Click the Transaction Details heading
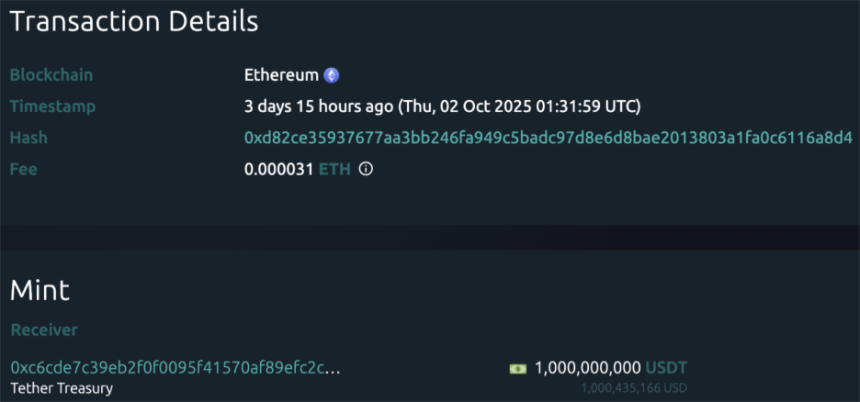This screenshot has height=402, width=860. click(134, 22)
